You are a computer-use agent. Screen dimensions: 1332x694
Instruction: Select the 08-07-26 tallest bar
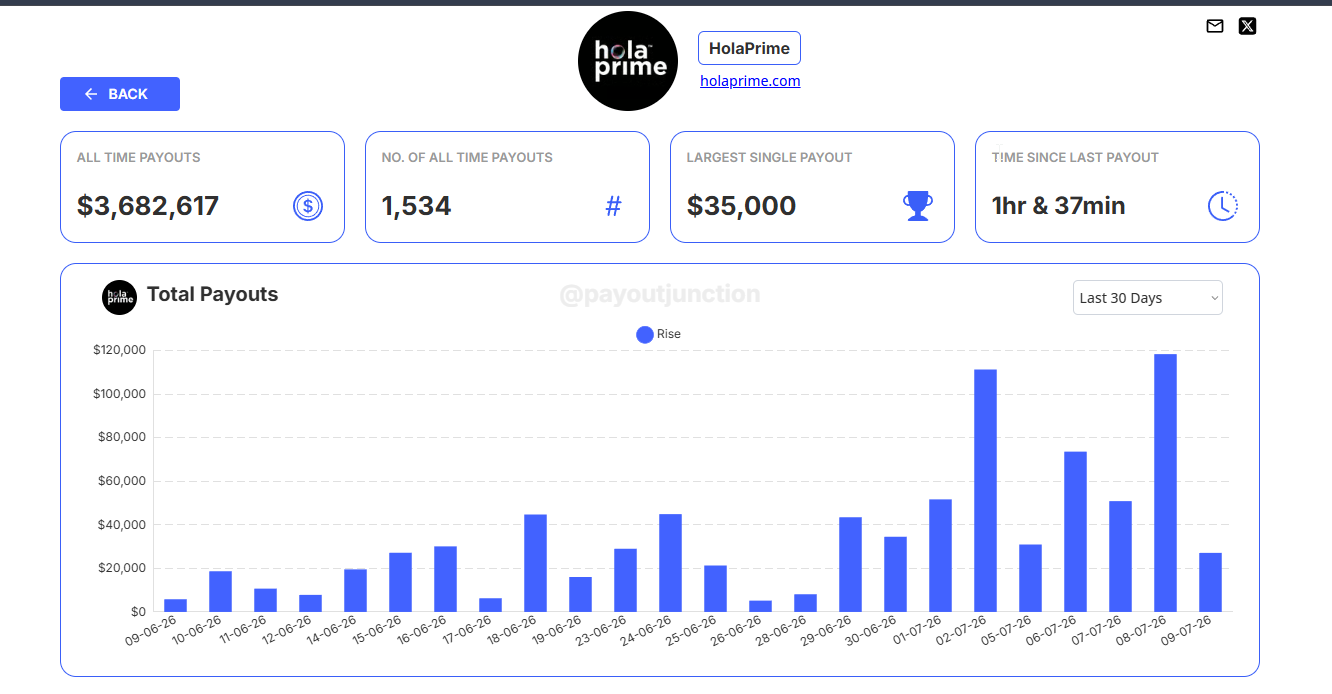[x=1165, y=483]
